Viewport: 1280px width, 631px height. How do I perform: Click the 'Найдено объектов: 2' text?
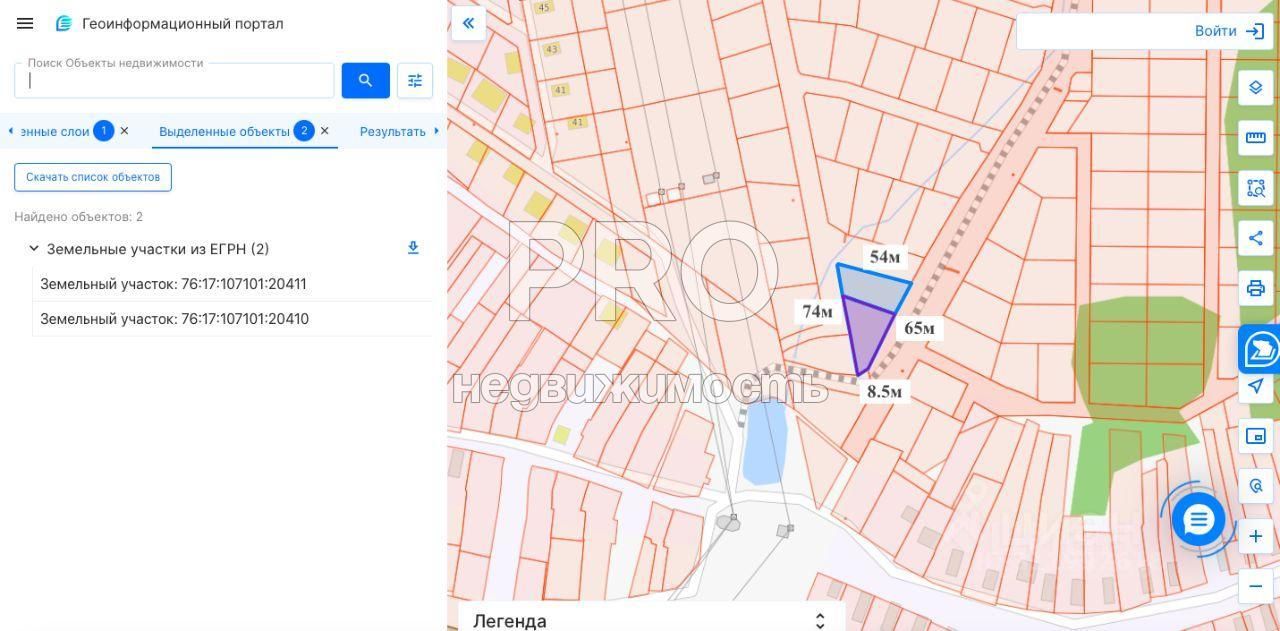78,216
